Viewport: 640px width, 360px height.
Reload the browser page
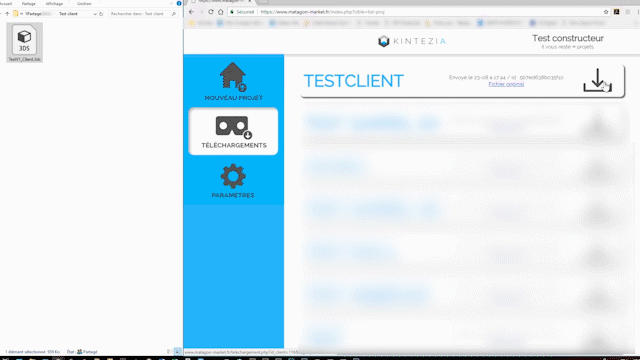coord(211,12)
